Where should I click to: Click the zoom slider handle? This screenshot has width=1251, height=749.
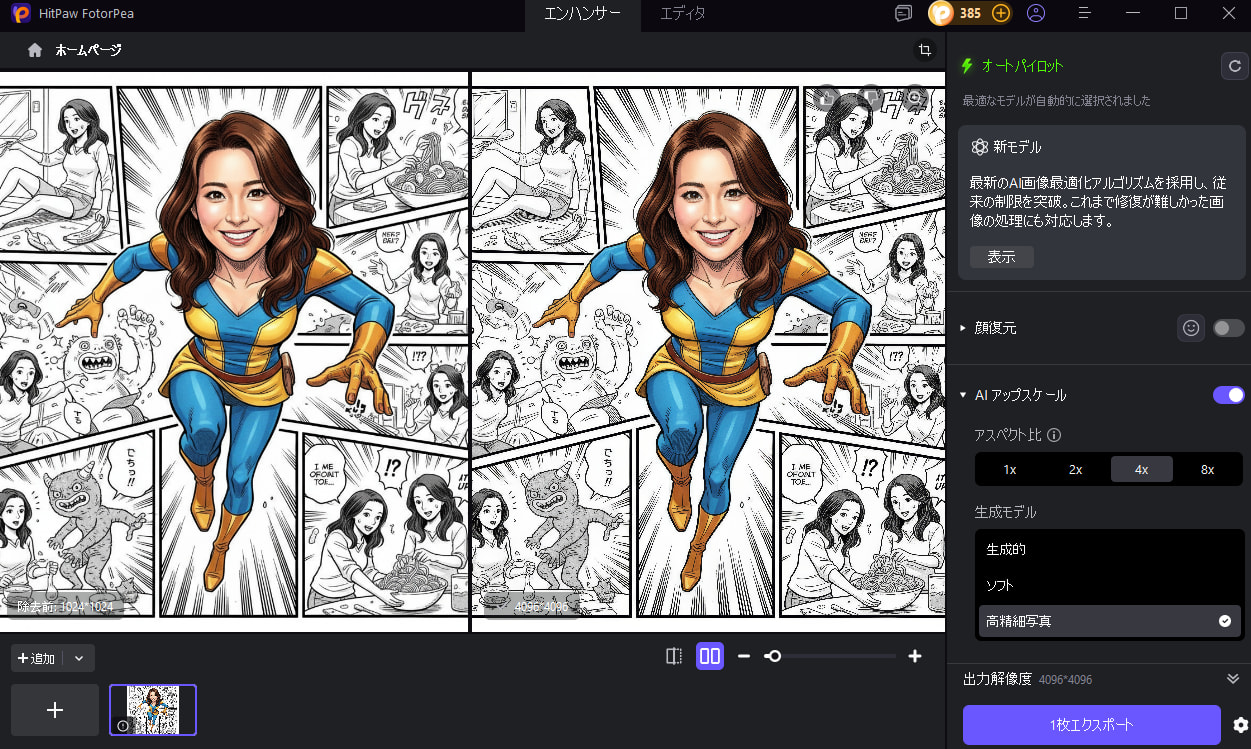click(x=773, y=656)
